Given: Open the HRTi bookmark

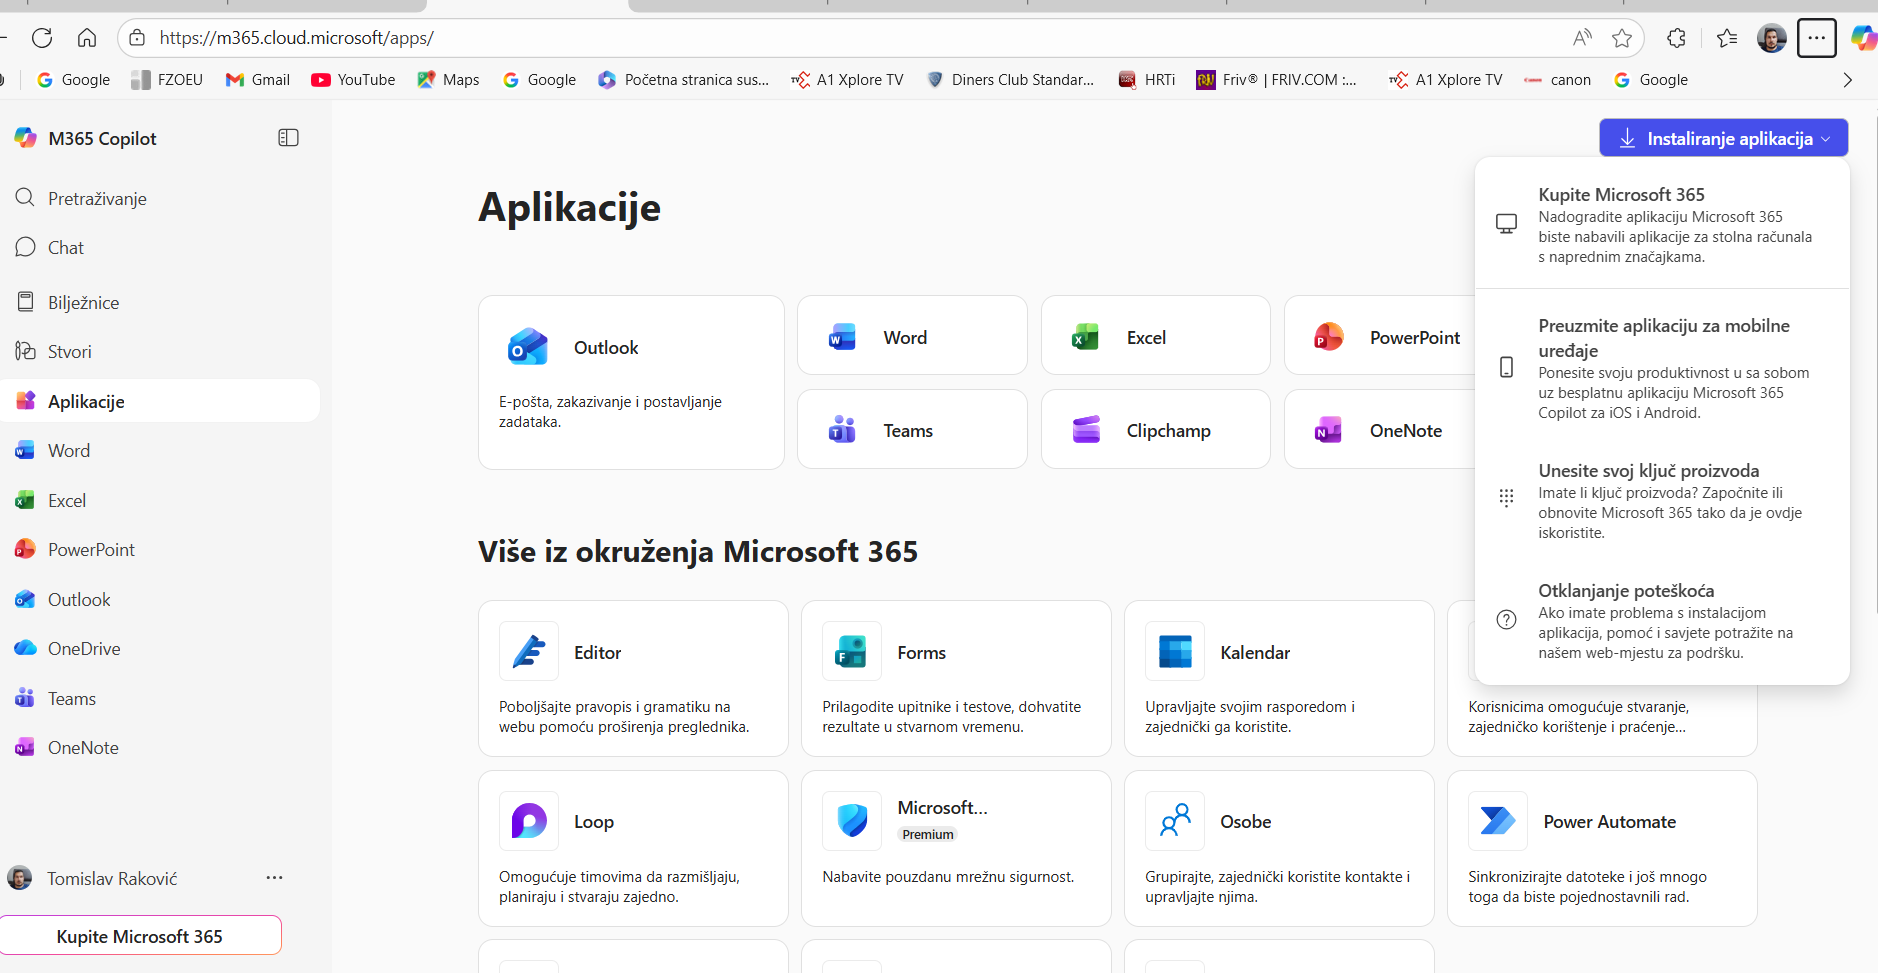Looking at the screenshot, I should [1147, 80].
